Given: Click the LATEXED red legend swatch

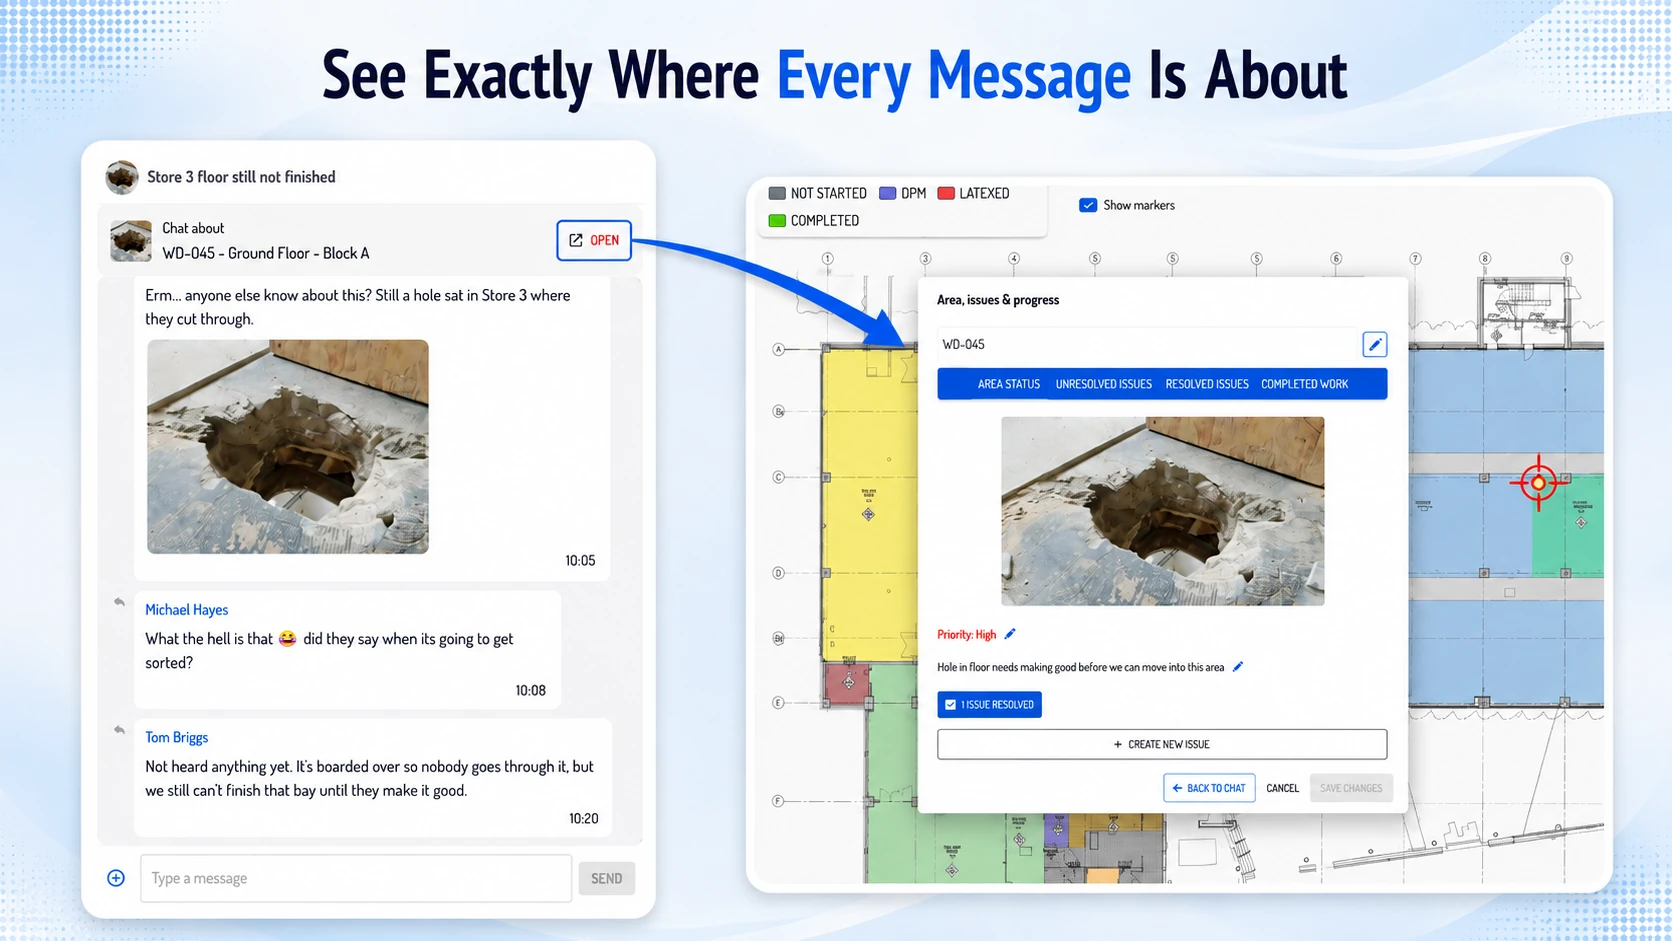Looking at the screenshot, I should click(x=946, y=193).
